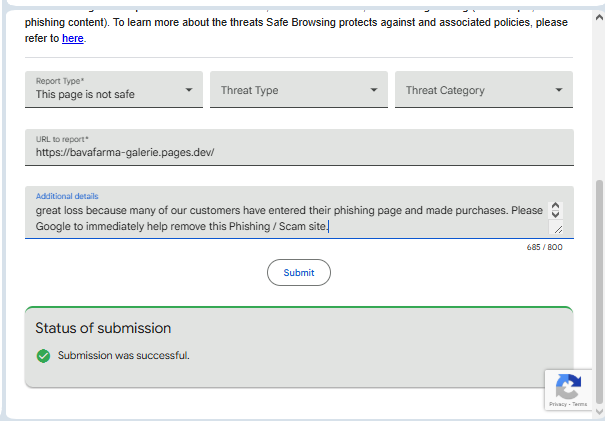The width and height of the screenshot is (605, 421).
Task: Click the page's vertical scrollbar
Action: 597,290
